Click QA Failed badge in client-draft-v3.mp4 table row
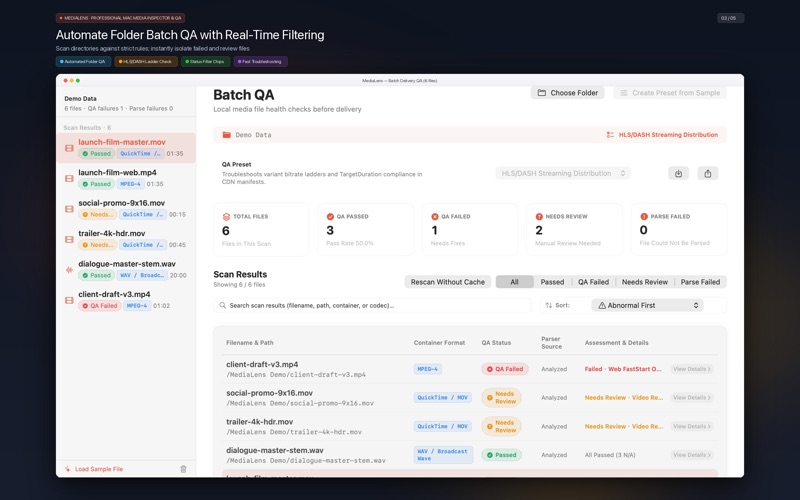 pyautogui.click(x=505, y=369)
